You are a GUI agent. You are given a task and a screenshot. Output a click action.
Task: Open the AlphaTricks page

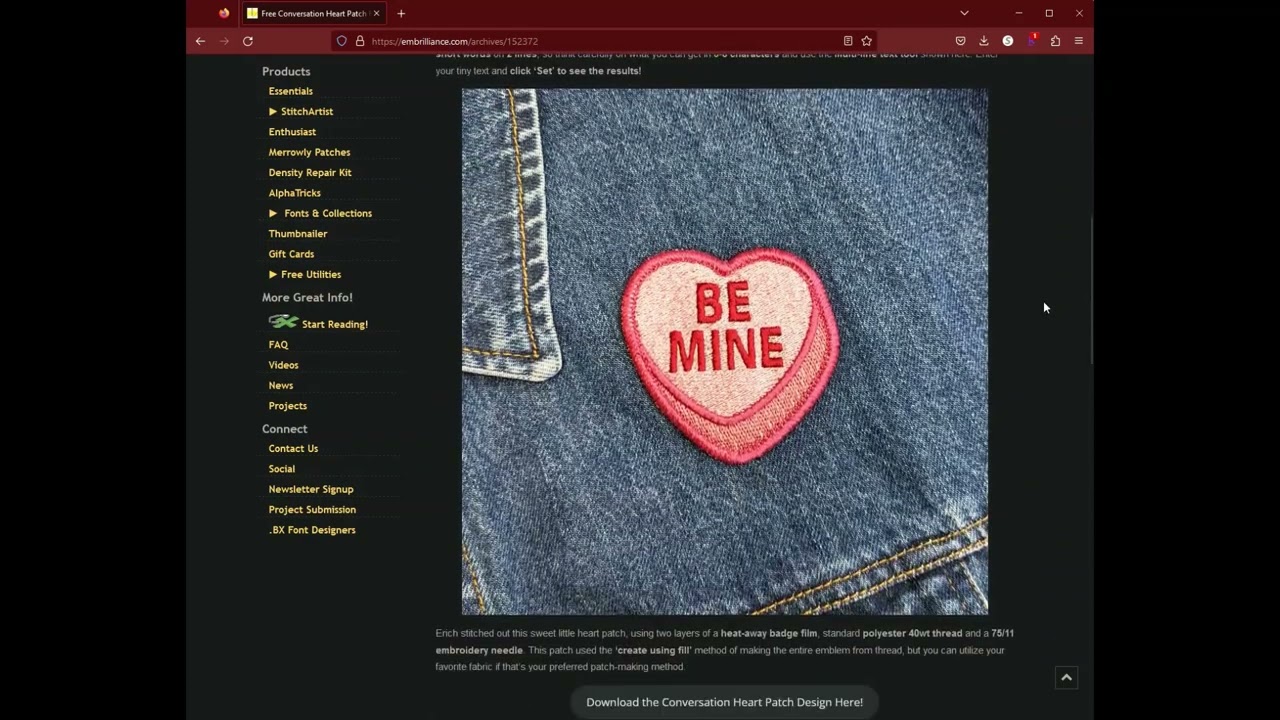tap(294, 193)
